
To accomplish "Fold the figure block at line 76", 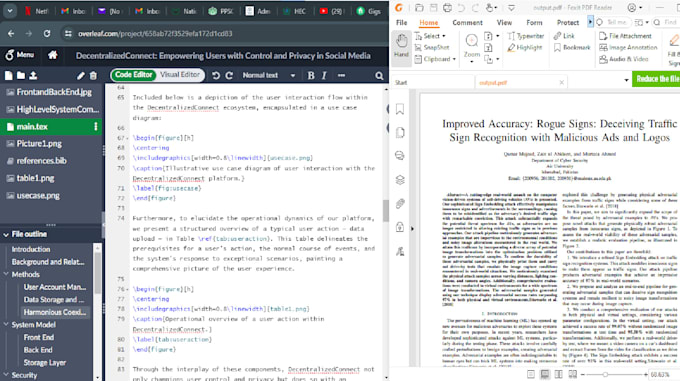I will coord(128,289).
